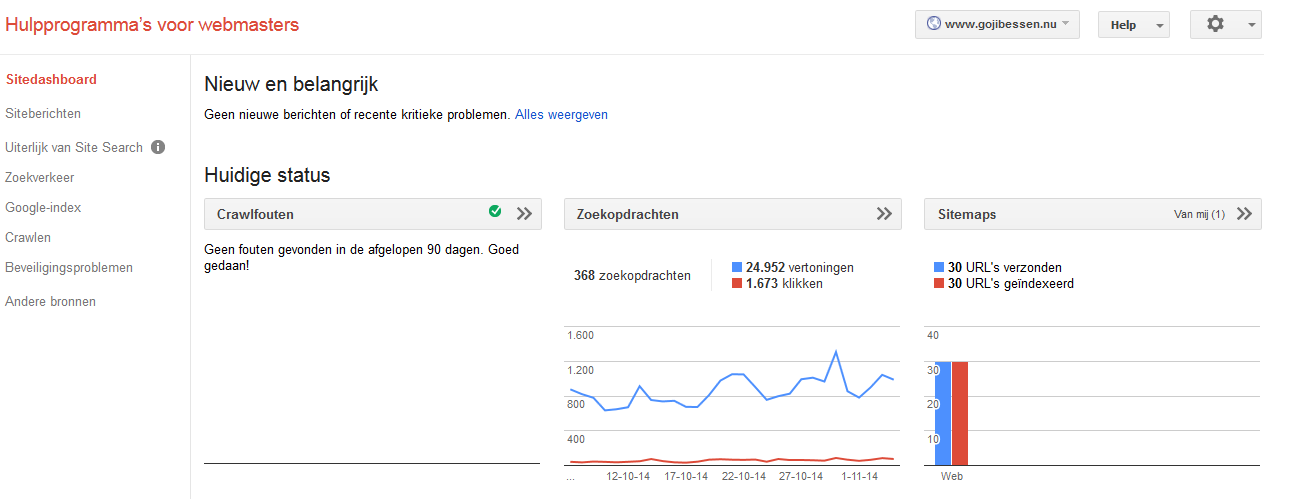Viewport: 1290px width, 499px height.
Task: Select Siteberichten in the sidebar
Action: (x=43, y=114)
